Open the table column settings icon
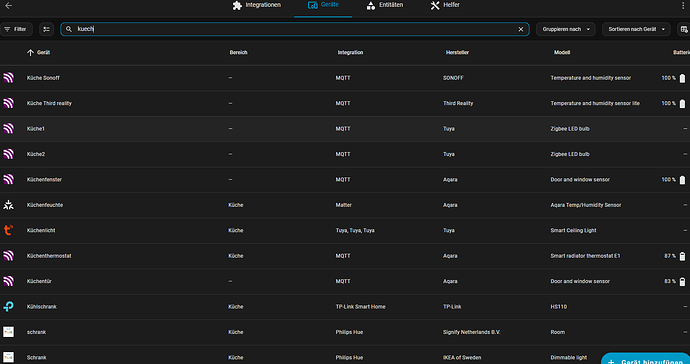This screenshot has height=364, width=690. (x=684, y=29)
